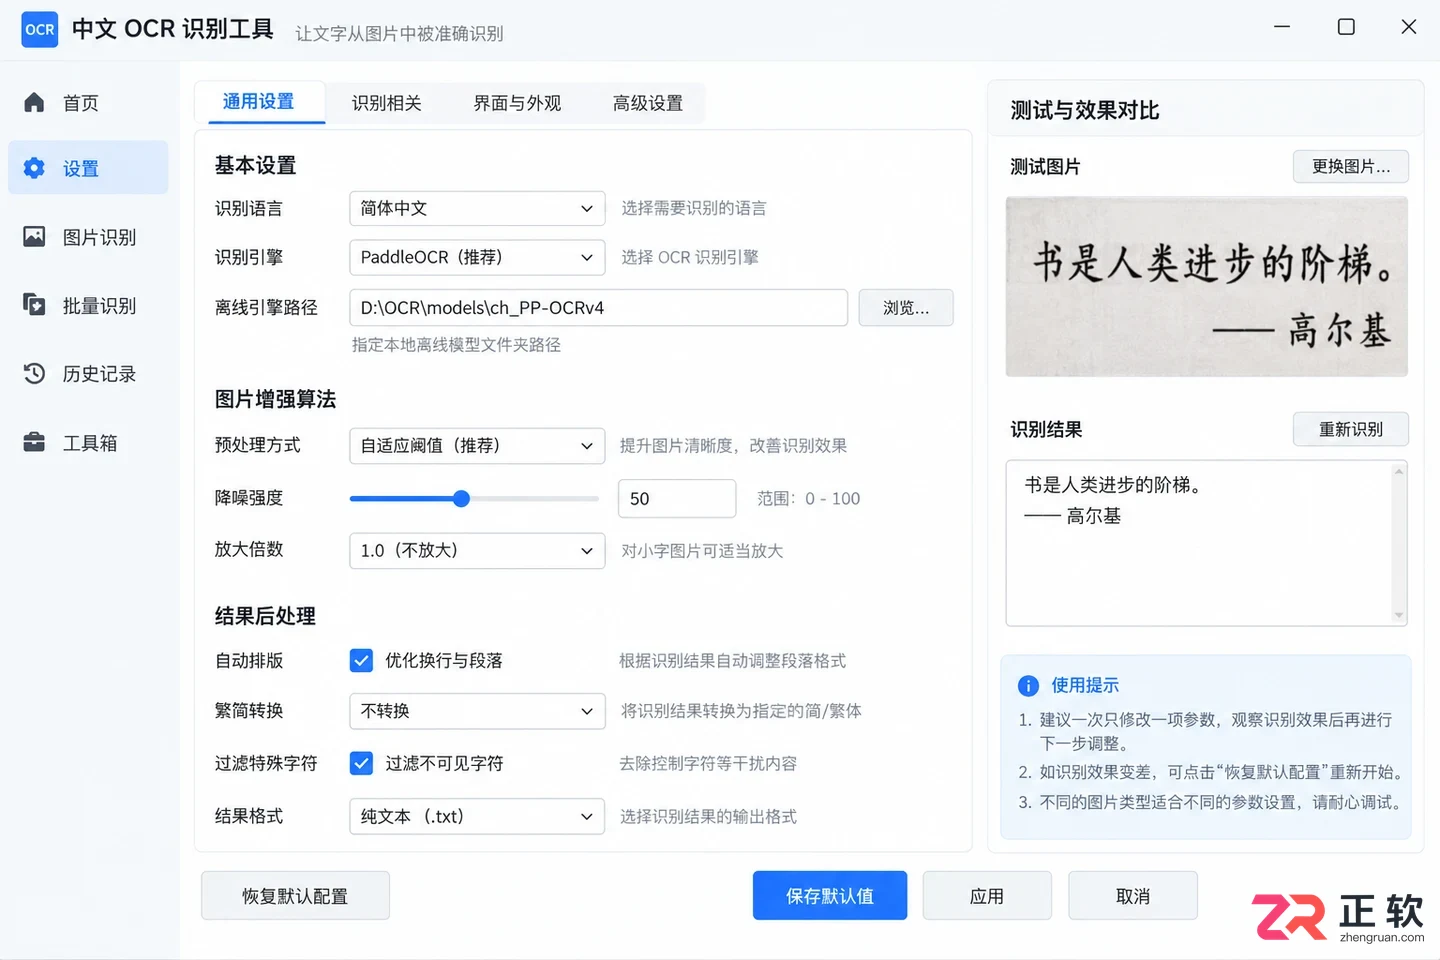Click the OCR app logo icon
The height and width of the screenshot is (960, 1440).
click(39, 29)
